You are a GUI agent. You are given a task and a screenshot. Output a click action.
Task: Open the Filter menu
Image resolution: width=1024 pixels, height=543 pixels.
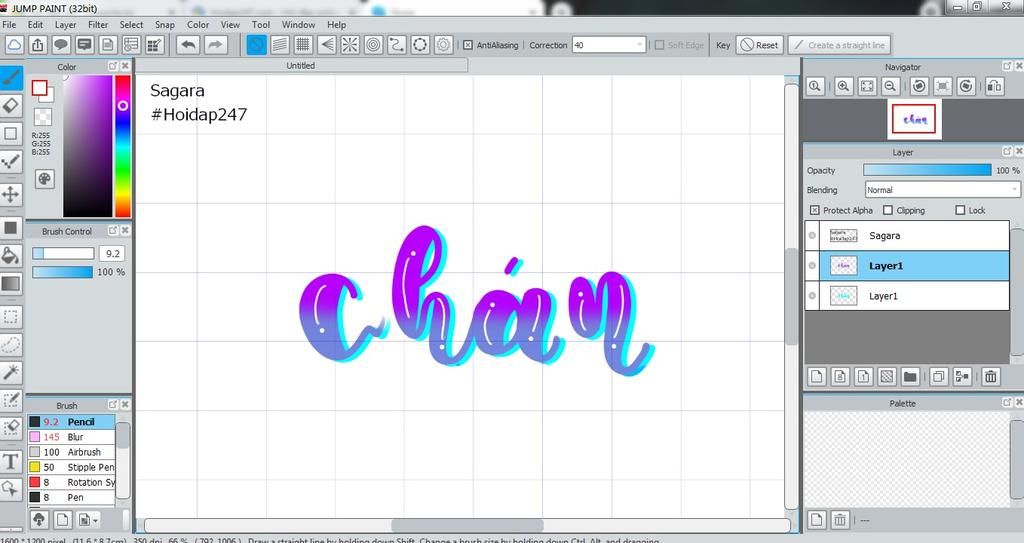click(x=98, y=24)
